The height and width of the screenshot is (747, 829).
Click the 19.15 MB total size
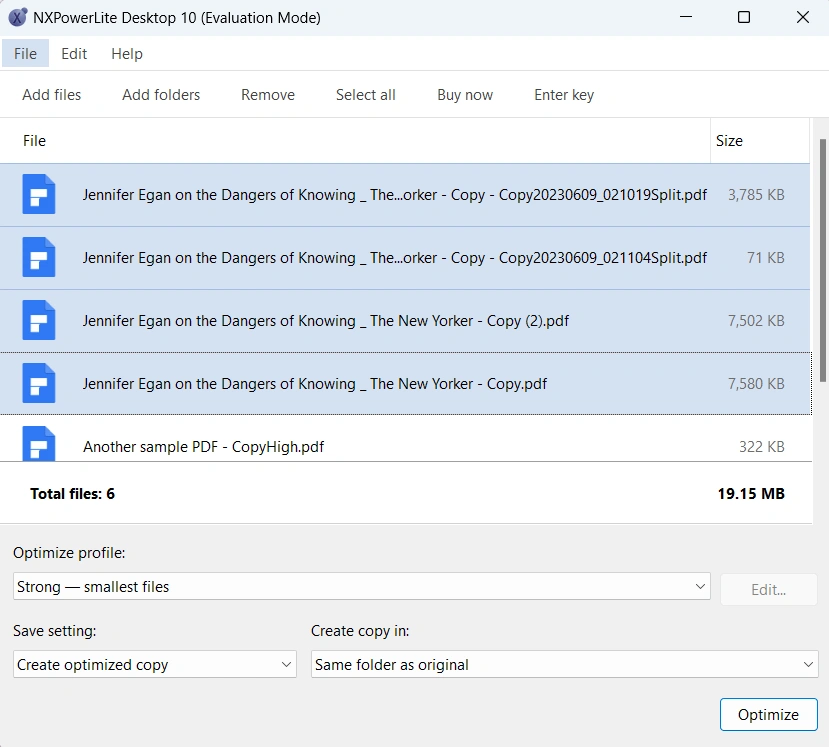751,493
